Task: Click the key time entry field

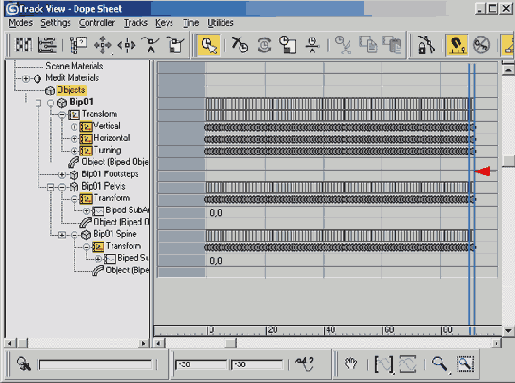Action: 201,364
